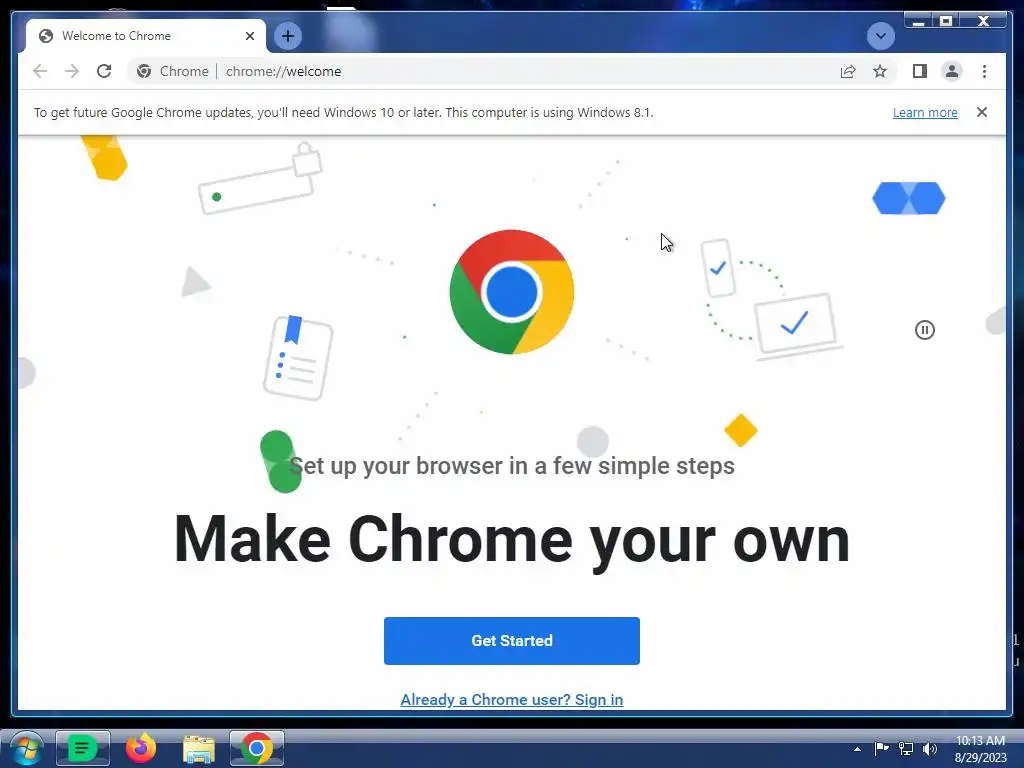Select the Welcome to Chrome tab

[146, 36]
